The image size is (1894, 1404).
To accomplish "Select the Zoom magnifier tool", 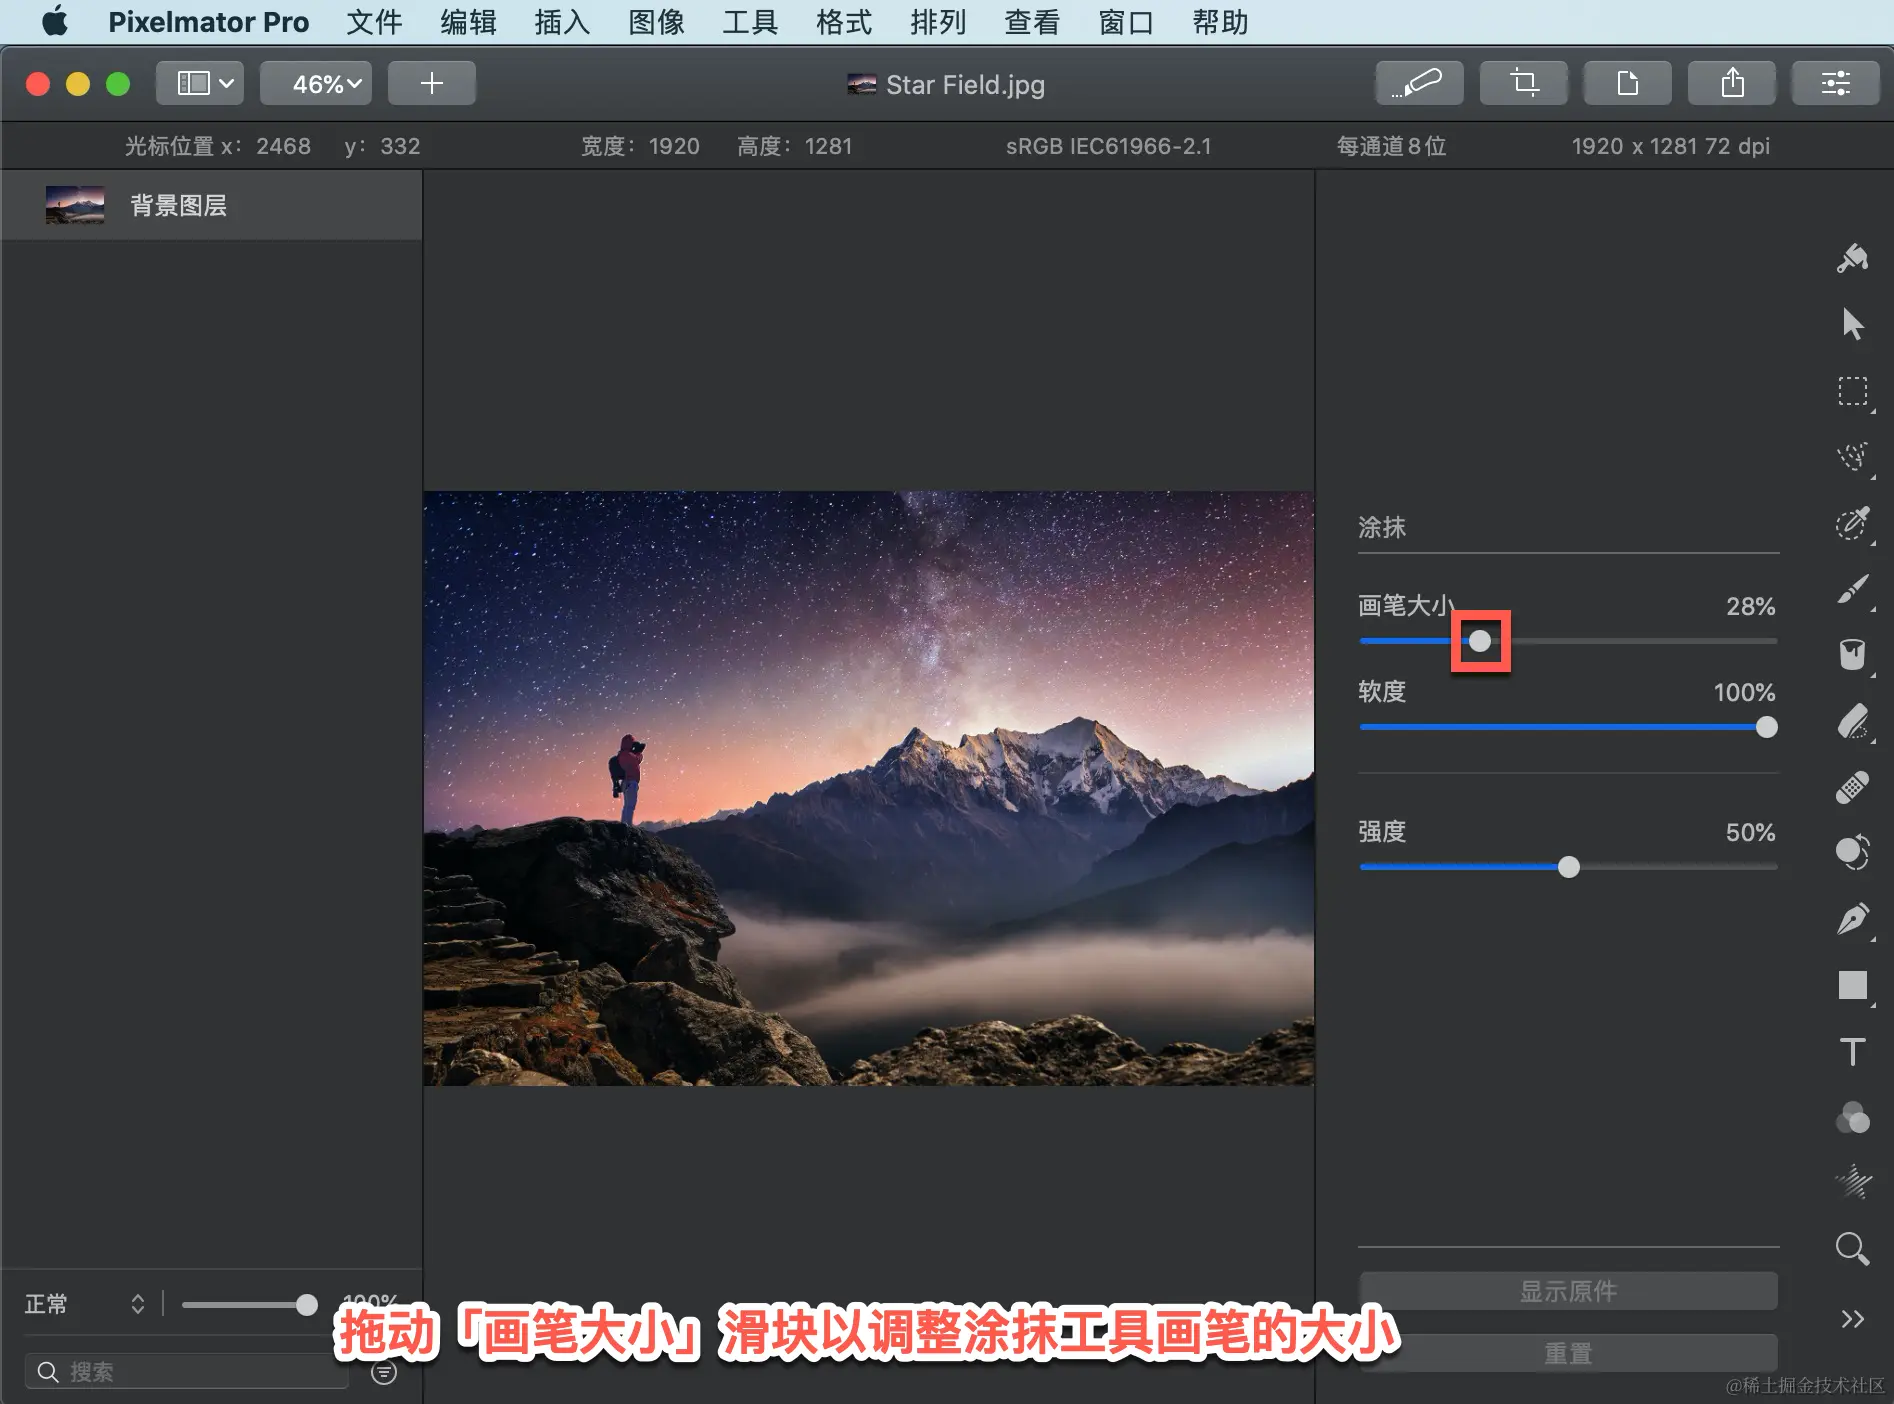I will point(1853,1248).
